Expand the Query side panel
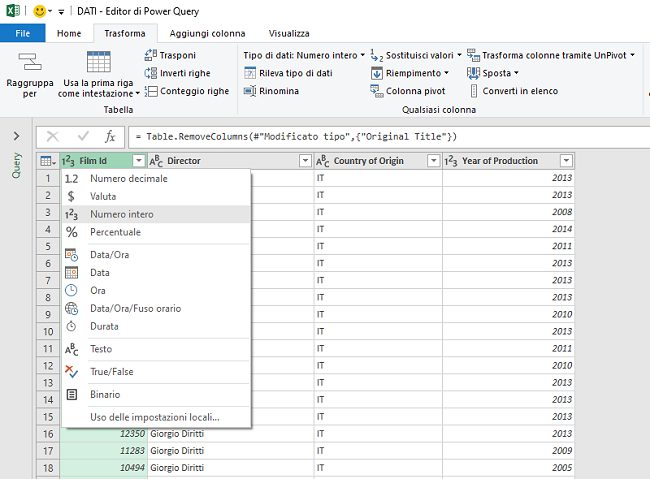 (x=16, y=136)
